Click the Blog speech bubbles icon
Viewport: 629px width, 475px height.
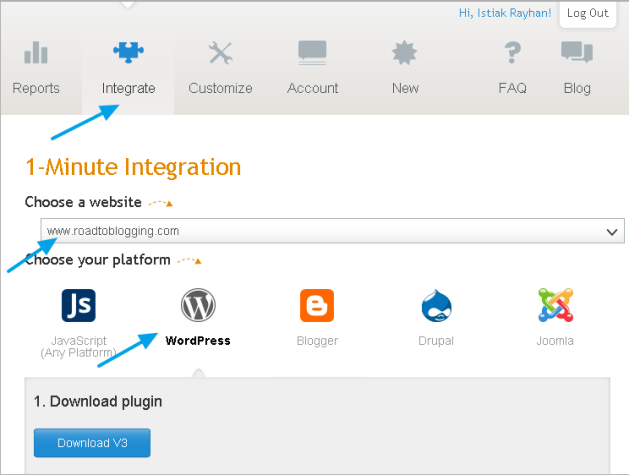pos(577,52)
